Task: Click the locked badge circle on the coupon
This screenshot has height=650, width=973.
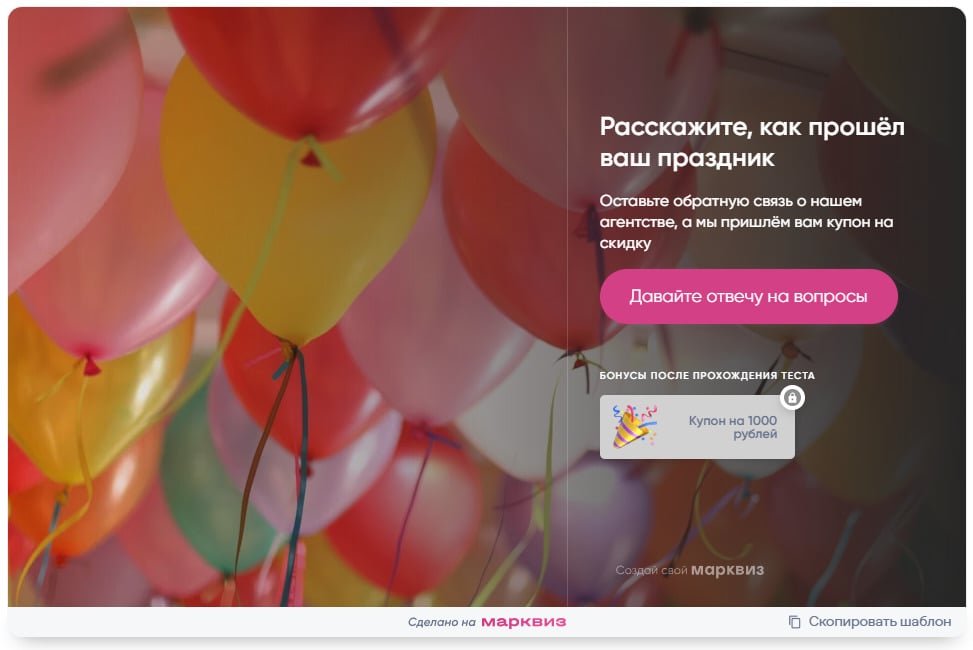Action: tap(792, 398)
